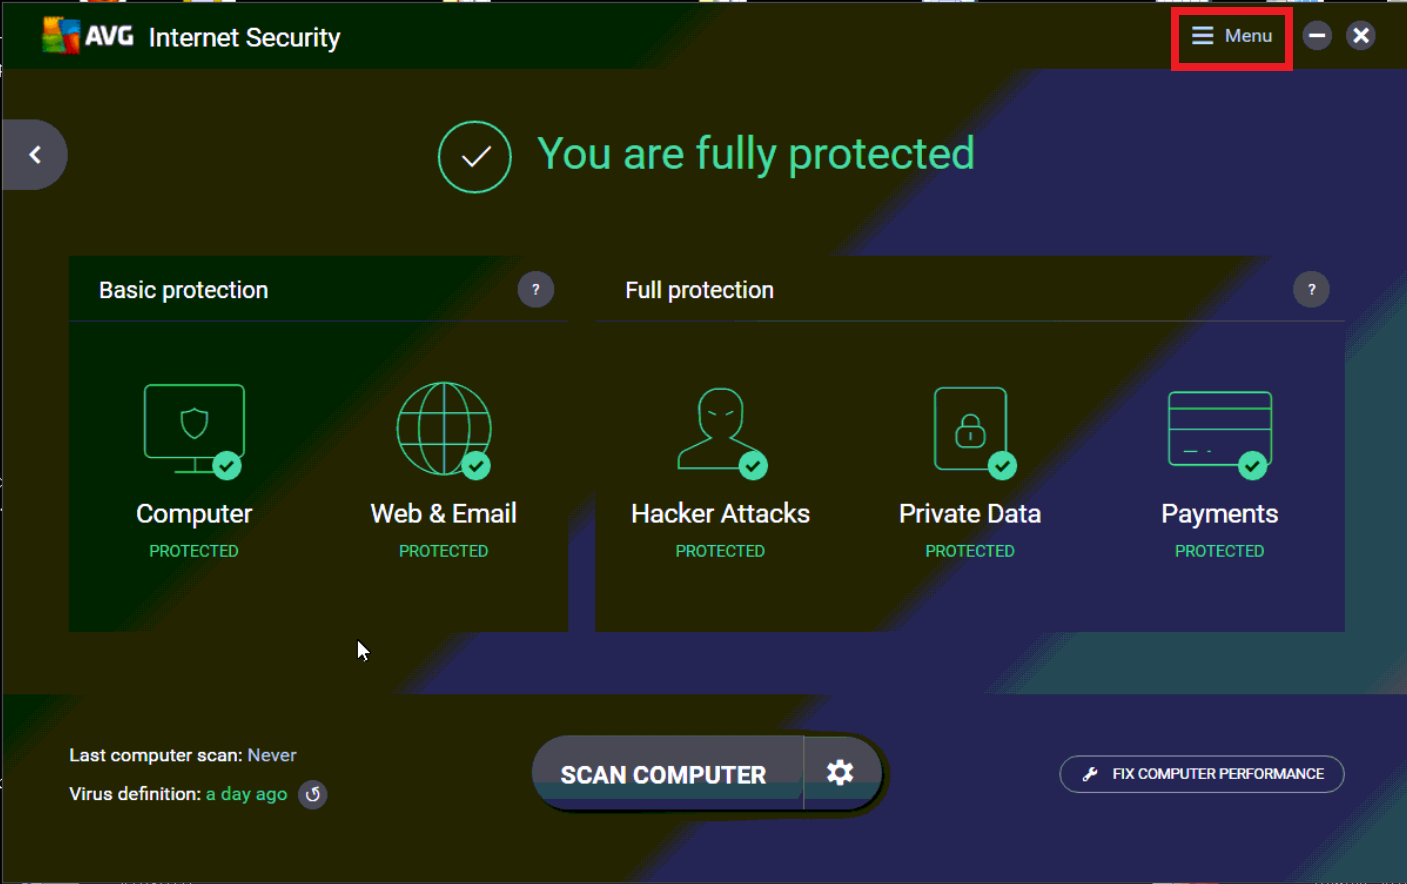Open the hamburger Menu
The image size is (1407, 884).
(1232, 36)
